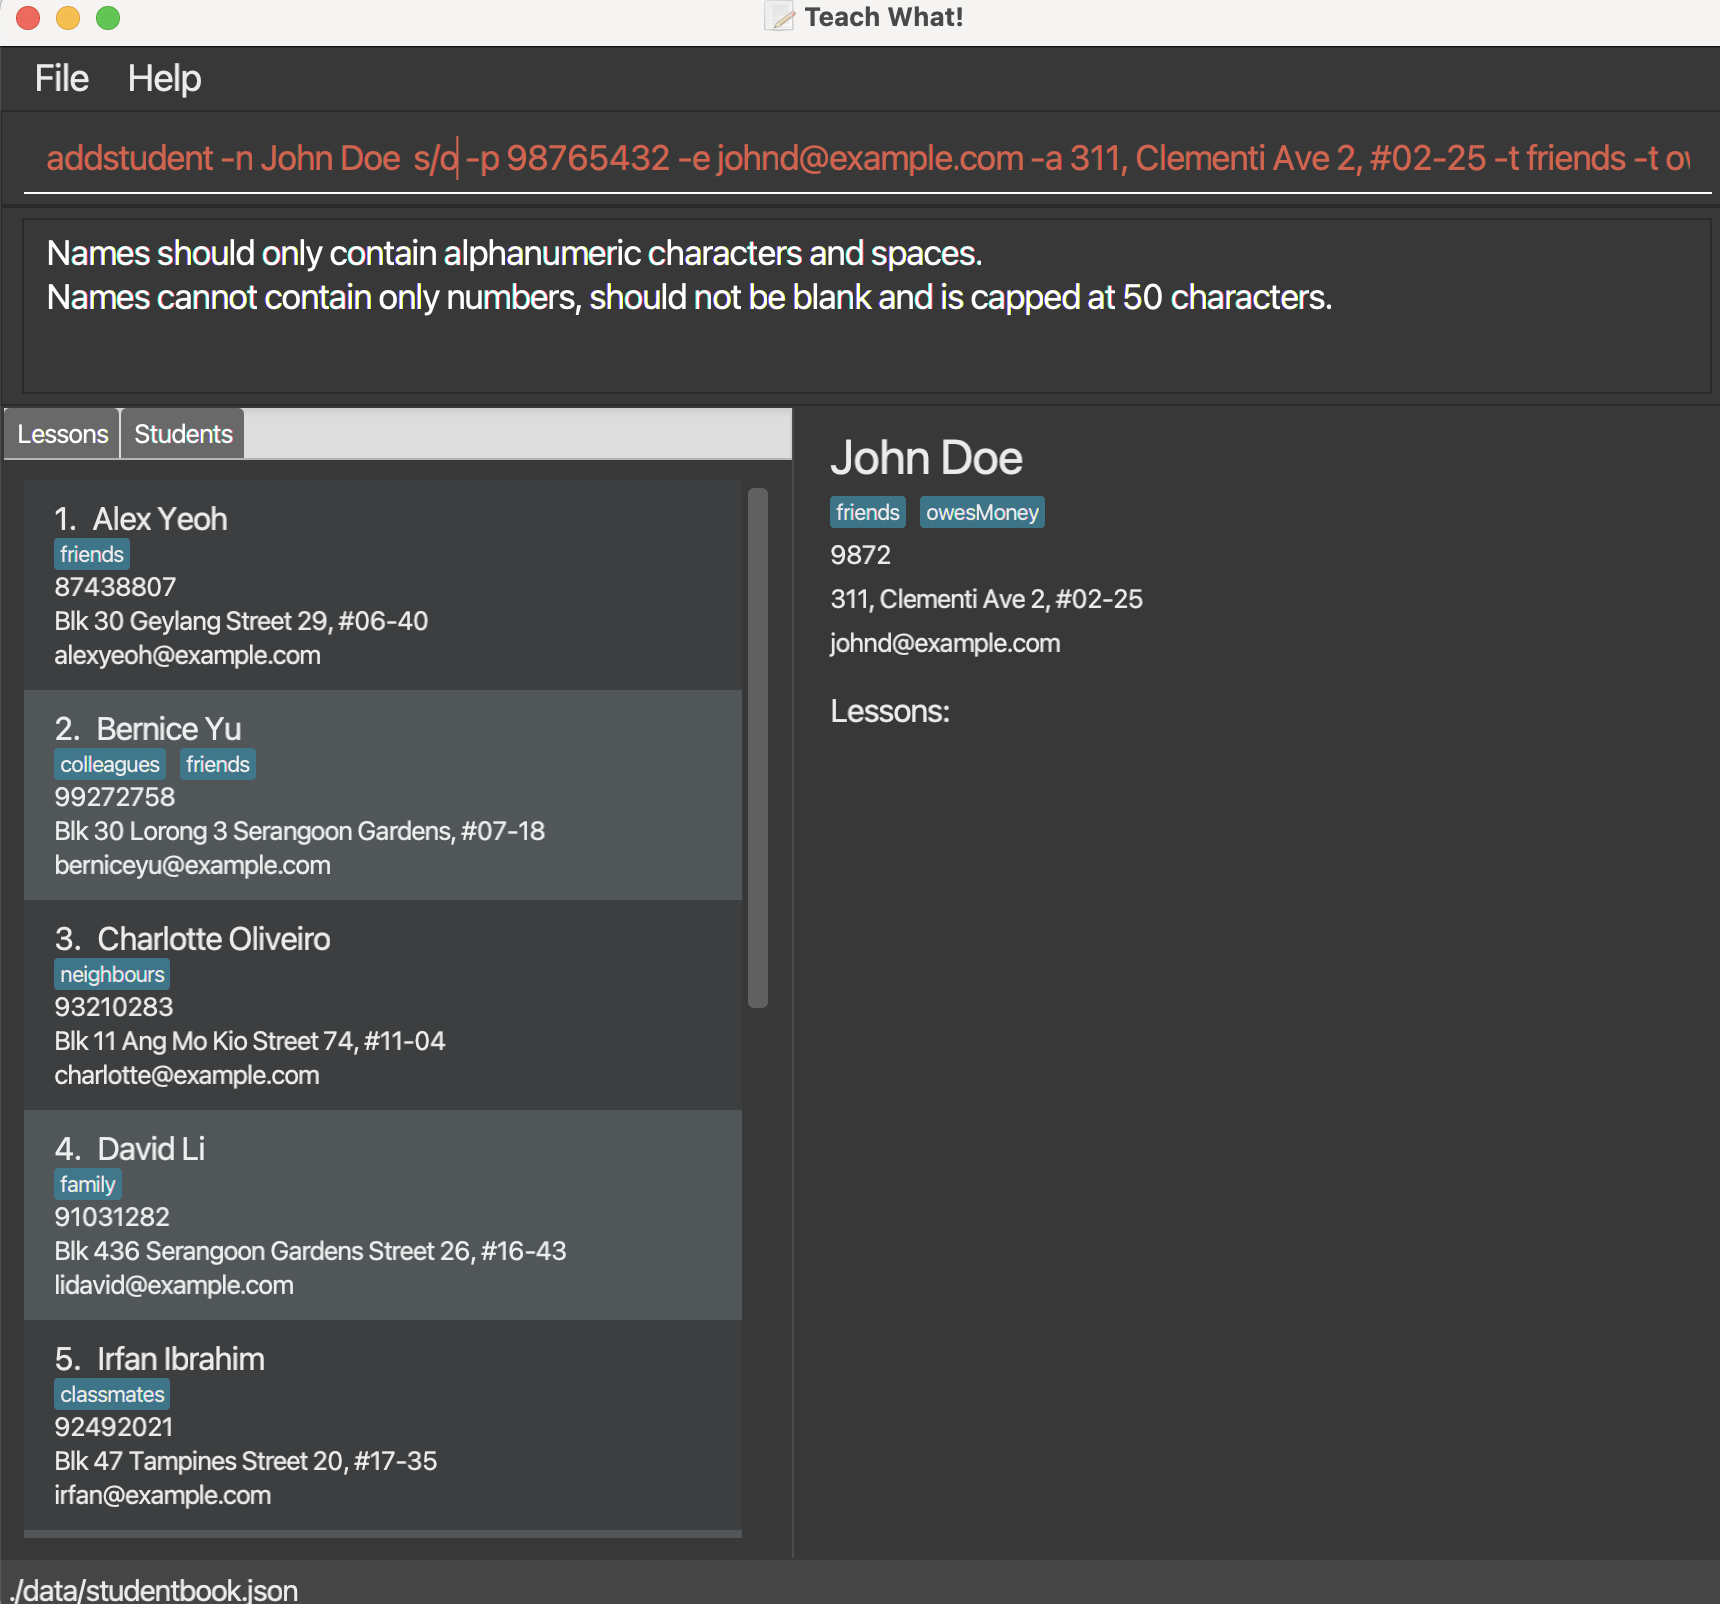Click the addstudent command input field
Viewport: 1720px width, 1604px height.
[867, 158]
